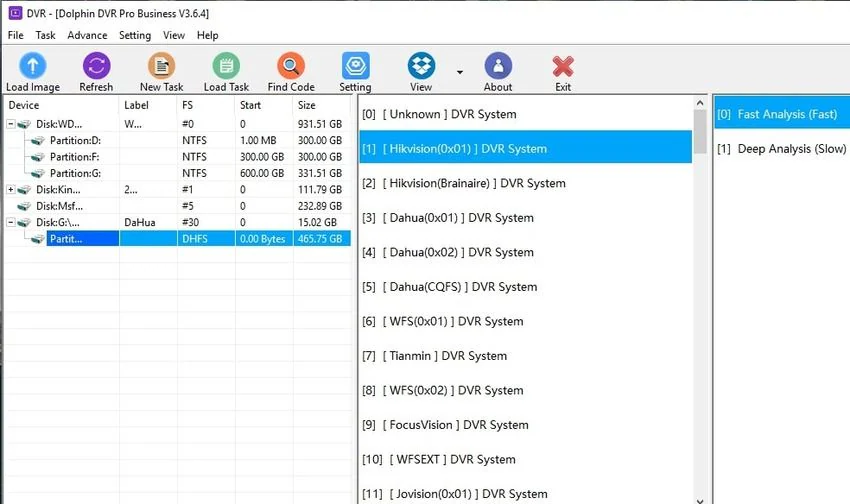Select the [Unknown] DVR System entry

[x=525, y=114]
